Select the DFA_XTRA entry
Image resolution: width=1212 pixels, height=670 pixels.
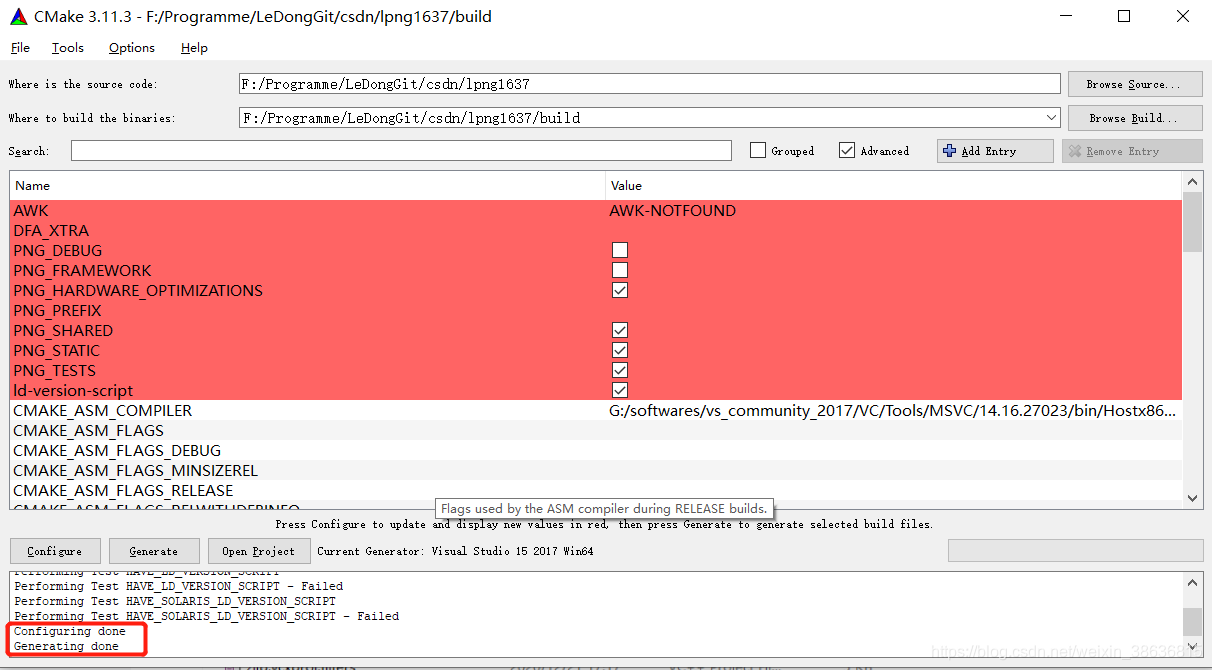pyautogui.click(x=596, y=230)
